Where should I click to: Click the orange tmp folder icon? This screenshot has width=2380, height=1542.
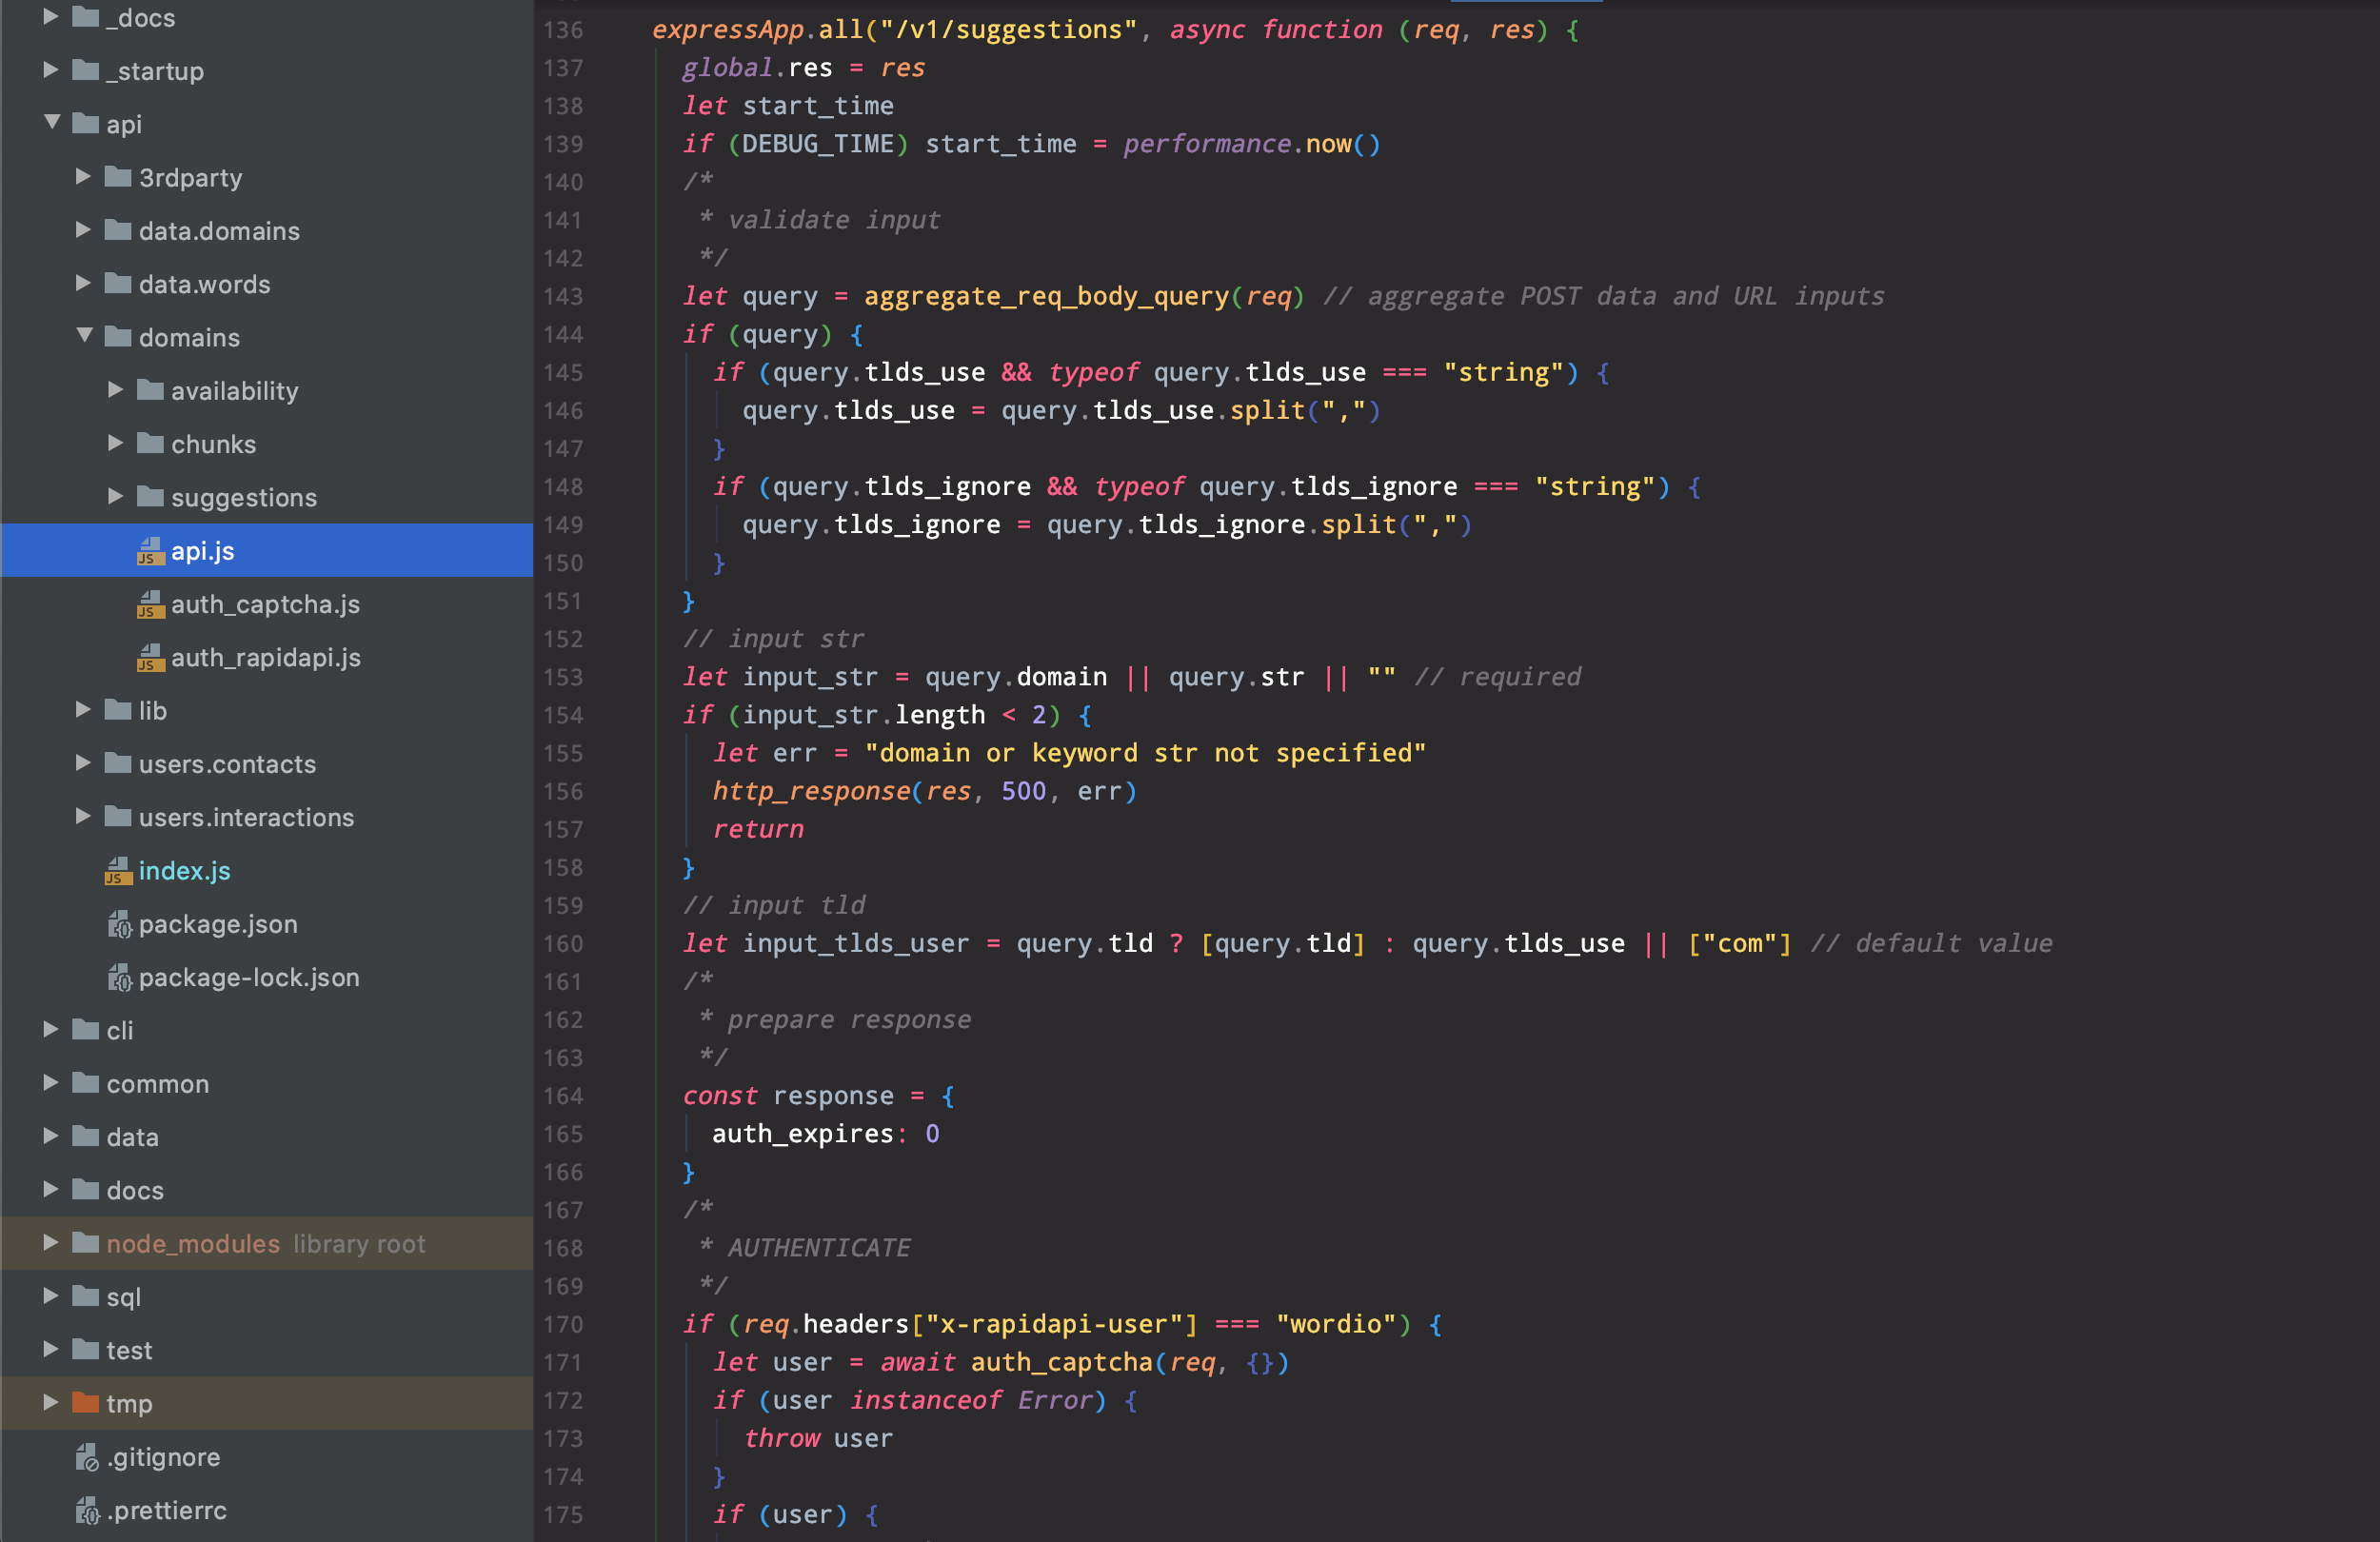[x=86, y=1403]
